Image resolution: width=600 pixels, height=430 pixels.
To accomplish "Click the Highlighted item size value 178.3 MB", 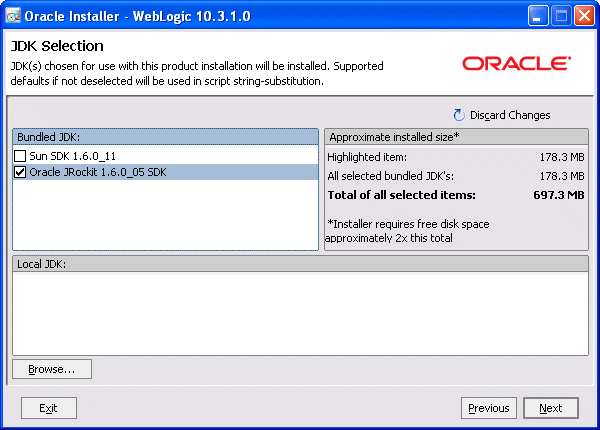I will pyautogui.click(x=562, y=157).
